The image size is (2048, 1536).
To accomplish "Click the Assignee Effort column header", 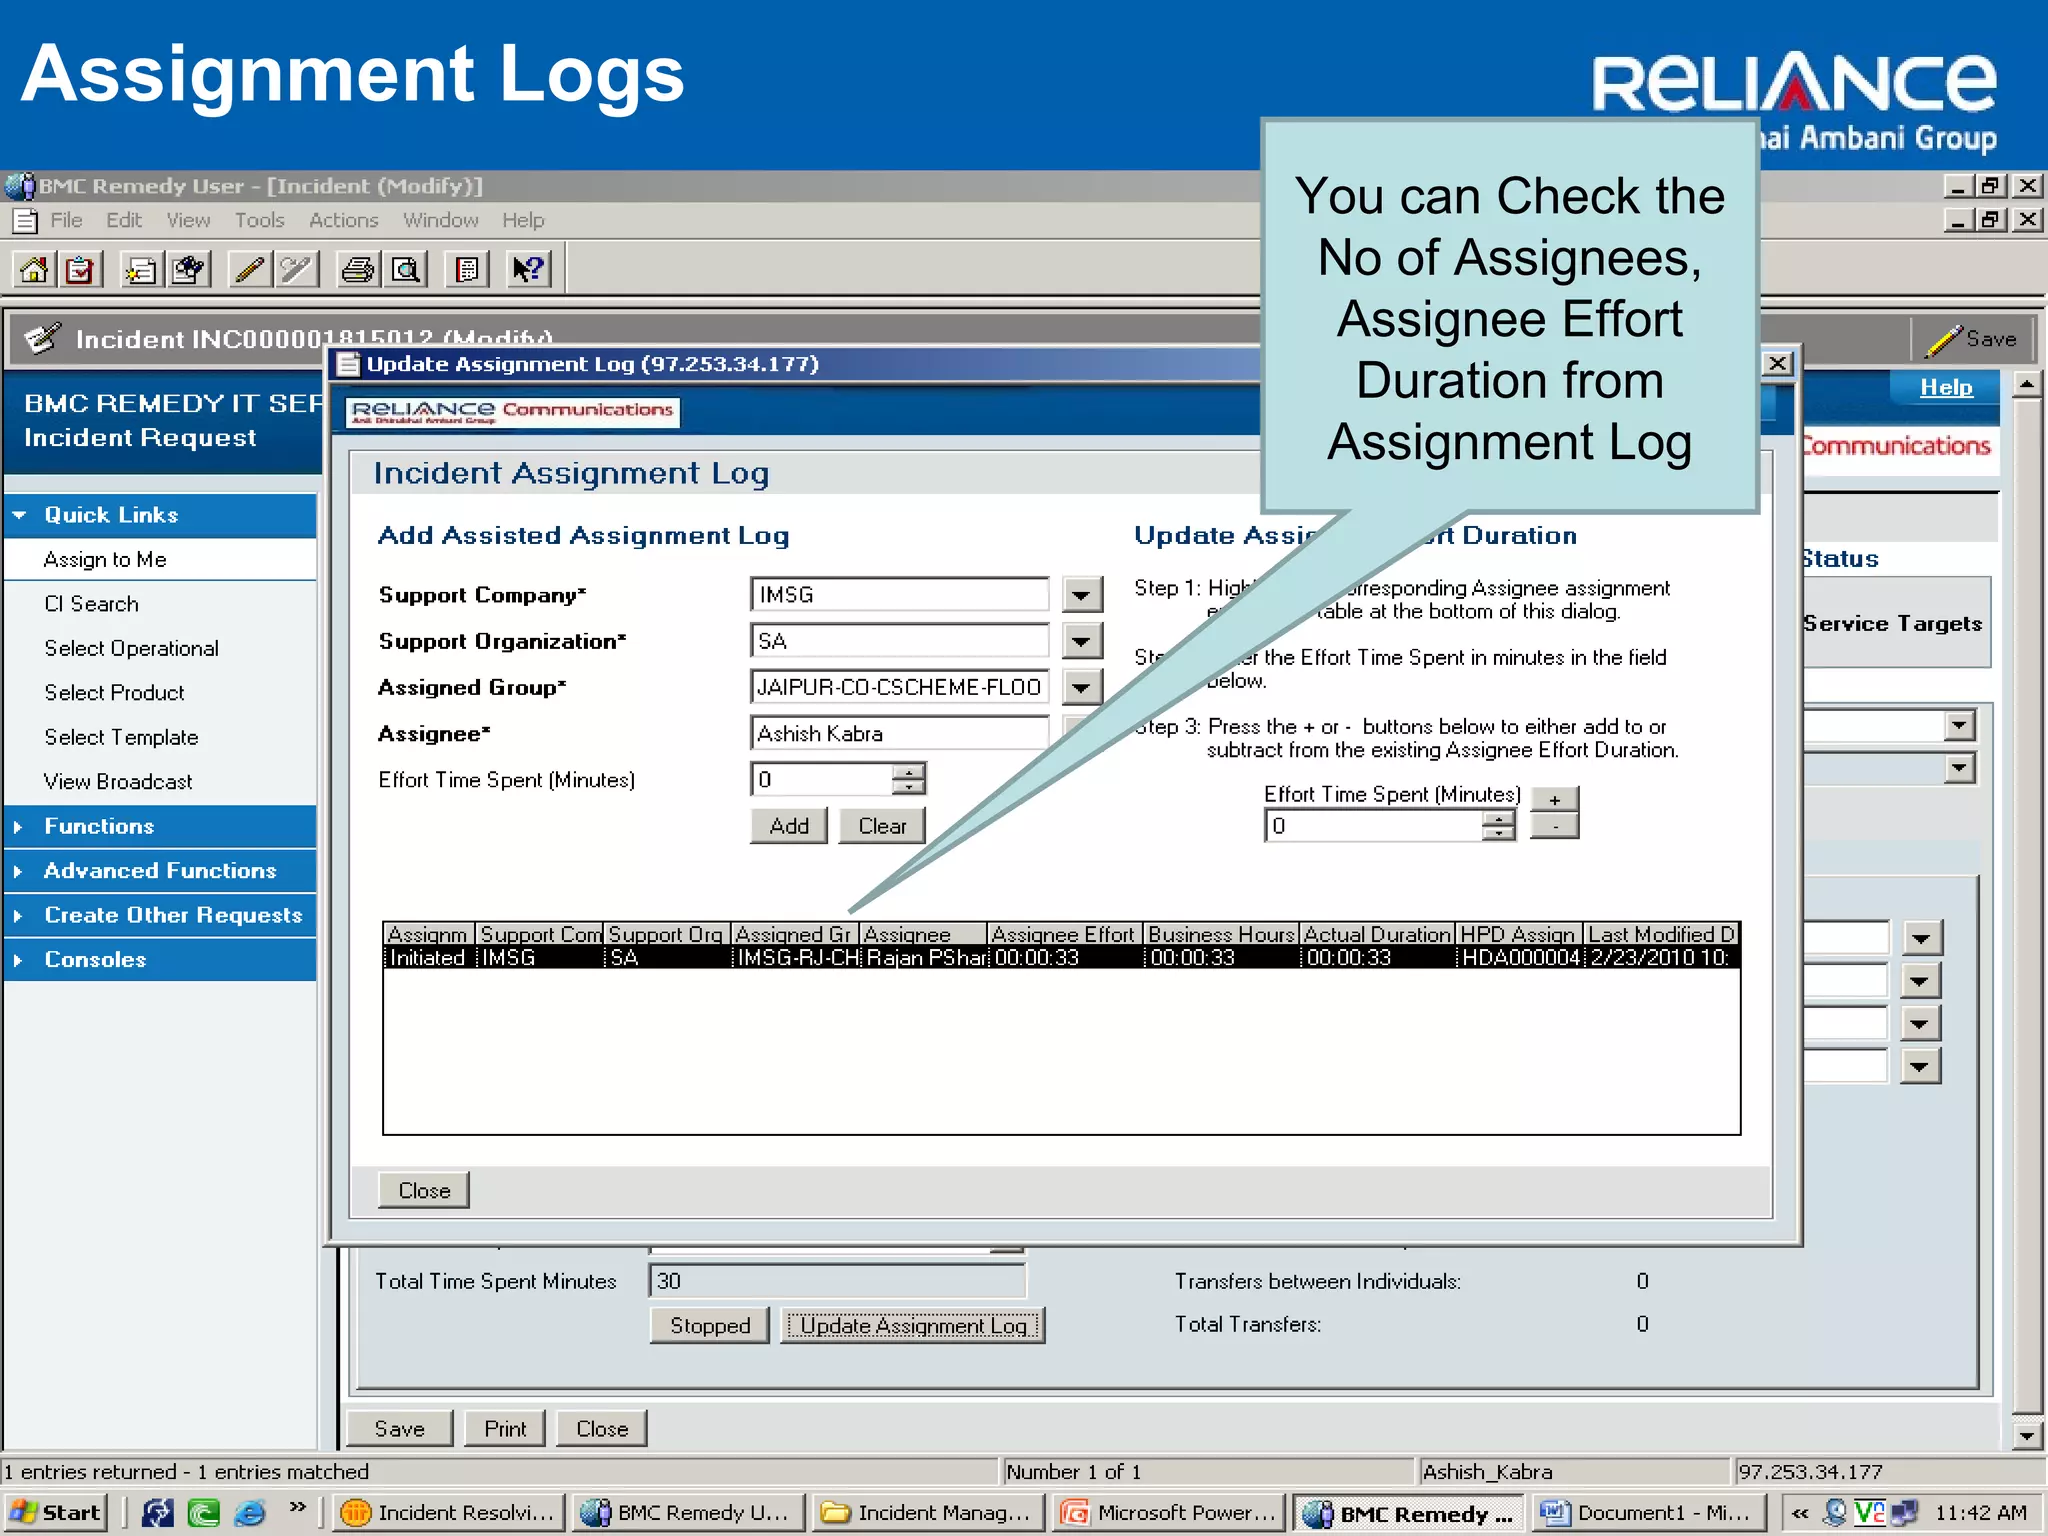I will [x=1064, y=934].
